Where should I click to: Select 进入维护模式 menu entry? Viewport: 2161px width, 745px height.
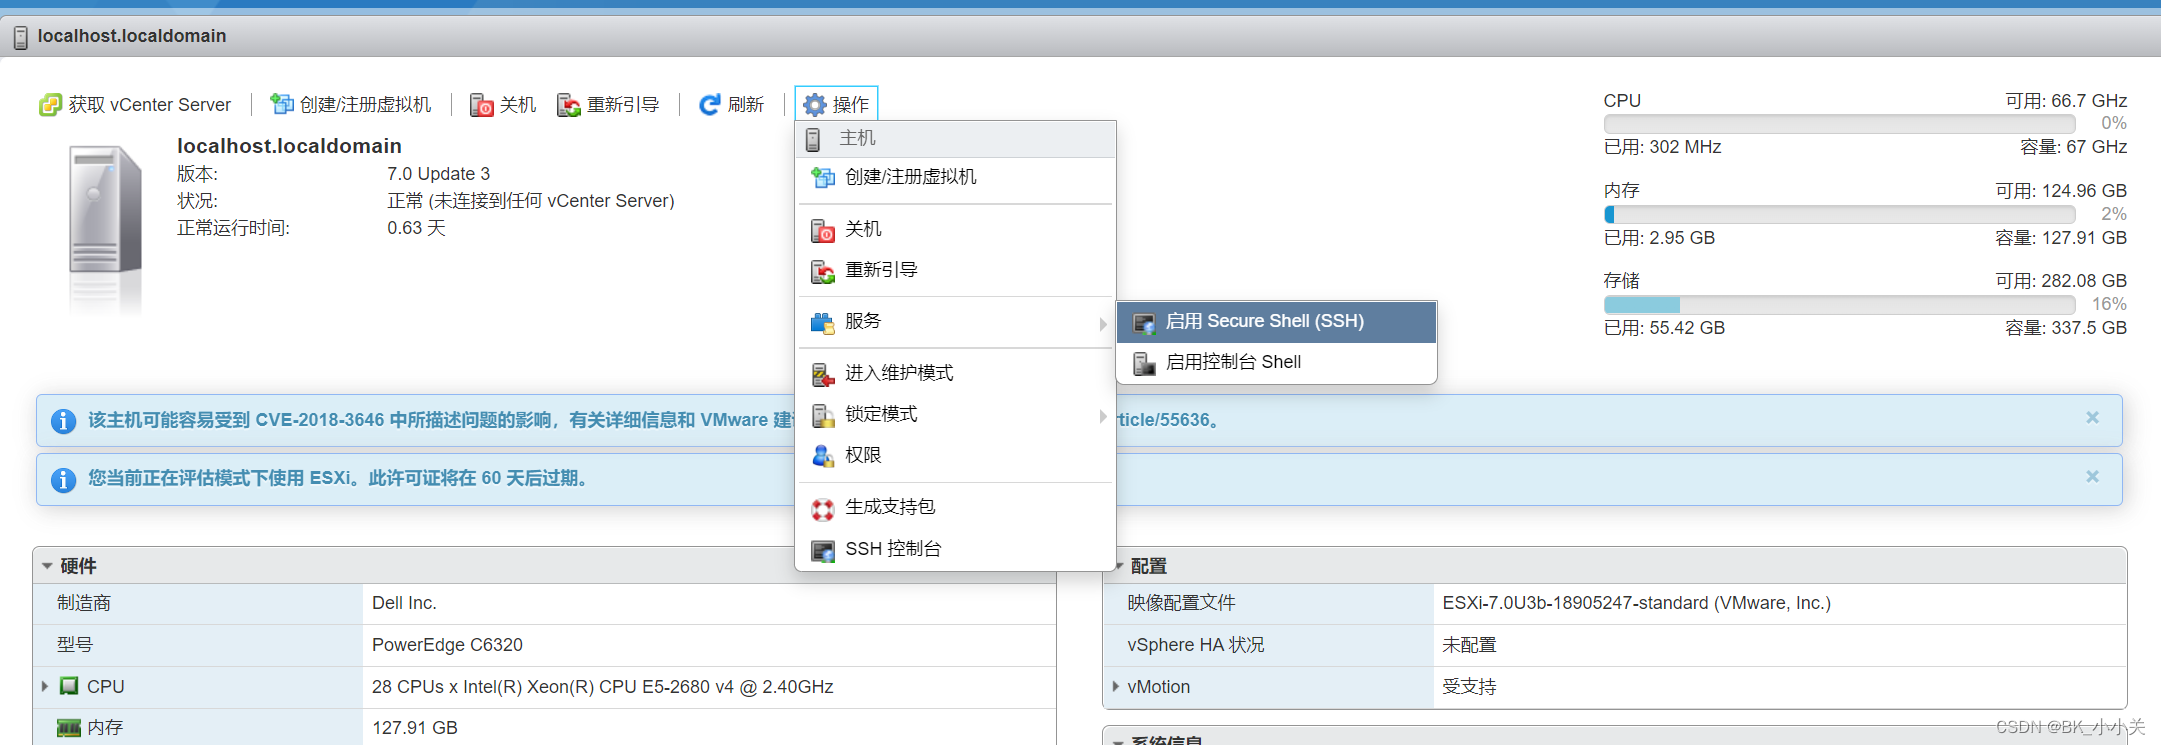(955, 373)
